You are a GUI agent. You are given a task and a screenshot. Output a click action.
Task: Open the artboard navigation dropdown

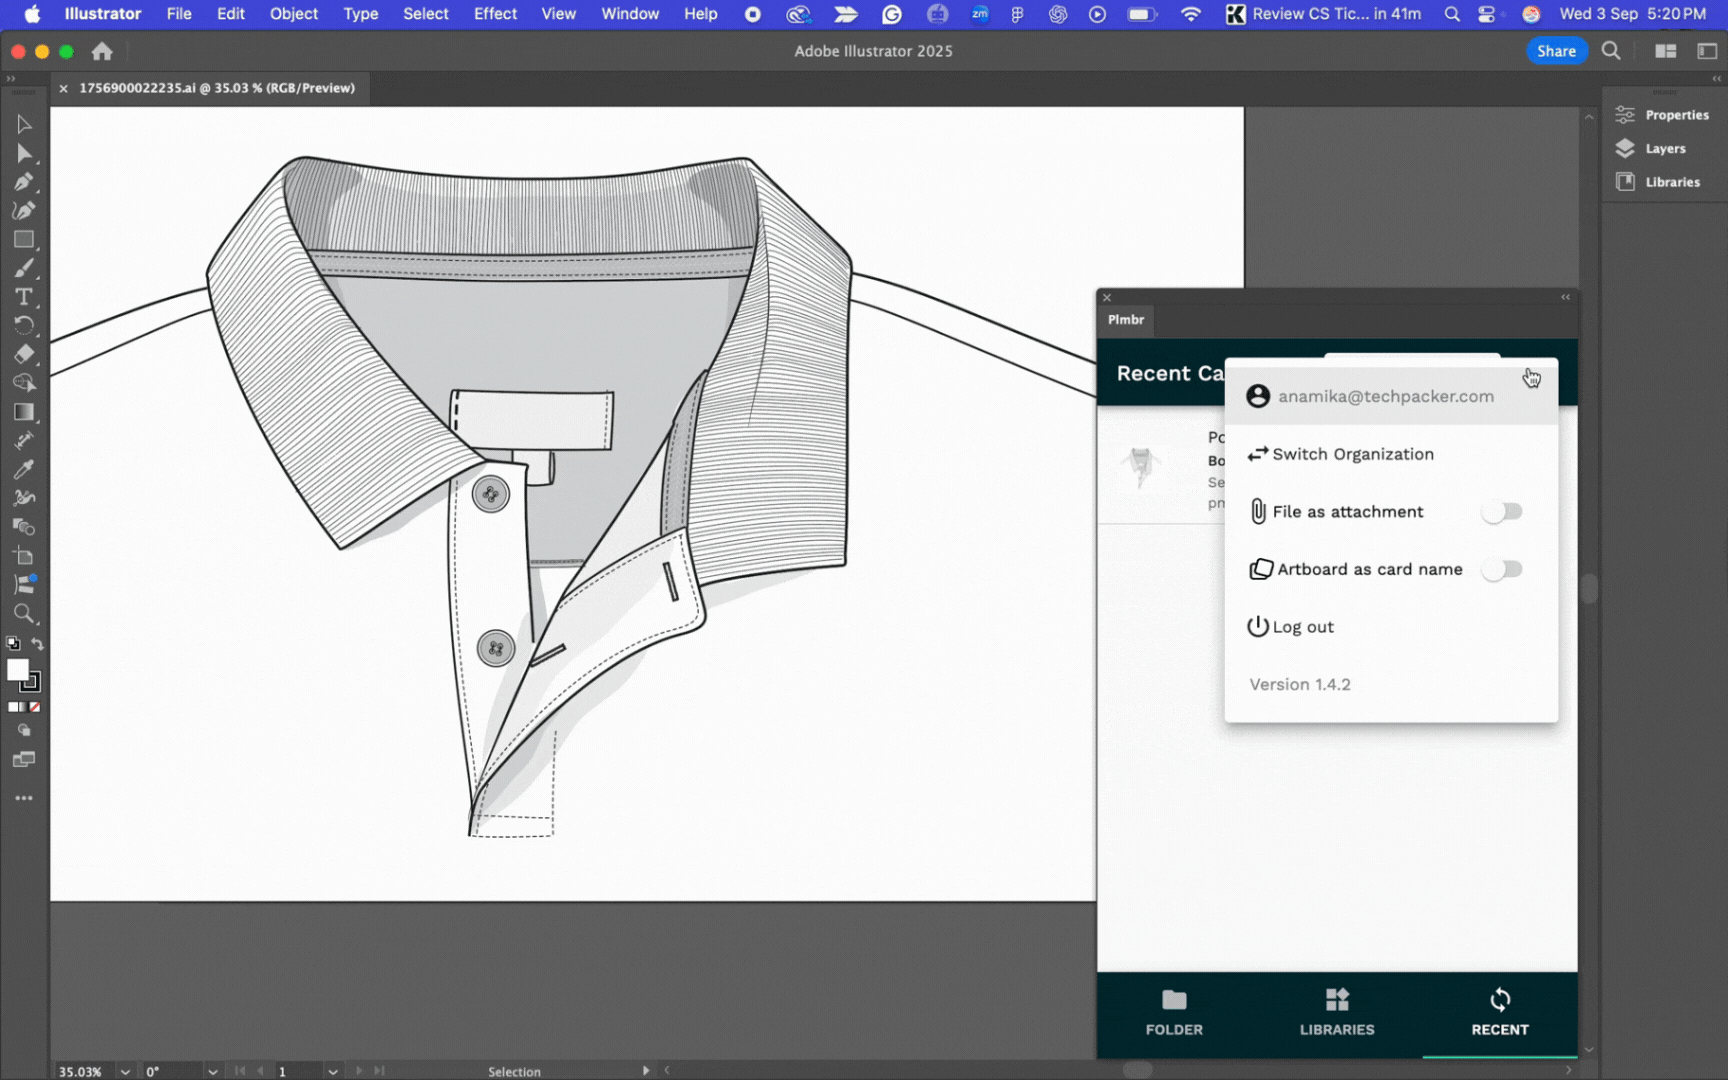[333, 1071]
